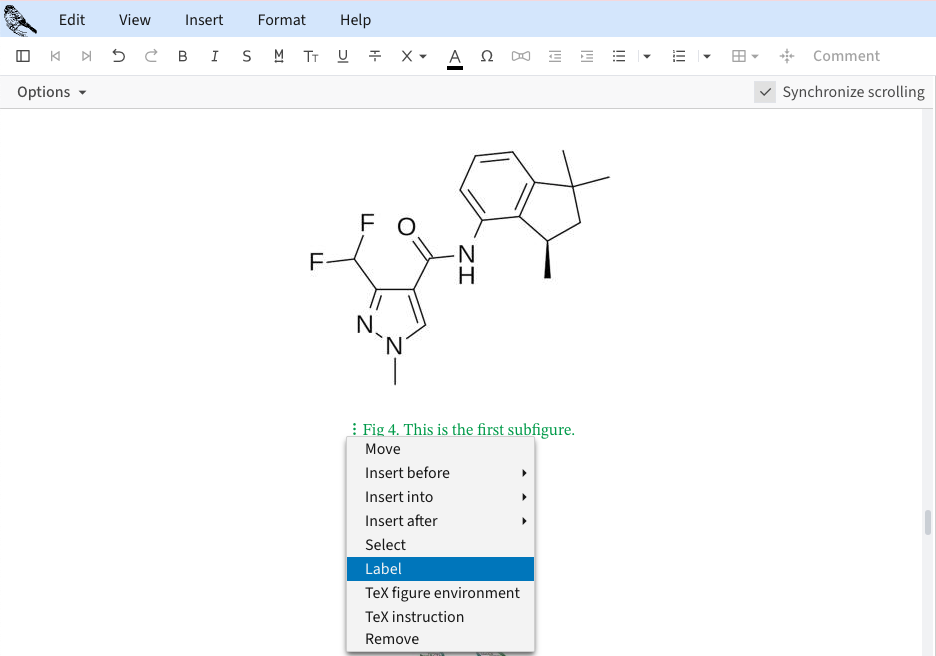
Task: Click TeX figure environment entry
Action: pyautogui.click(x=442, y=593)
